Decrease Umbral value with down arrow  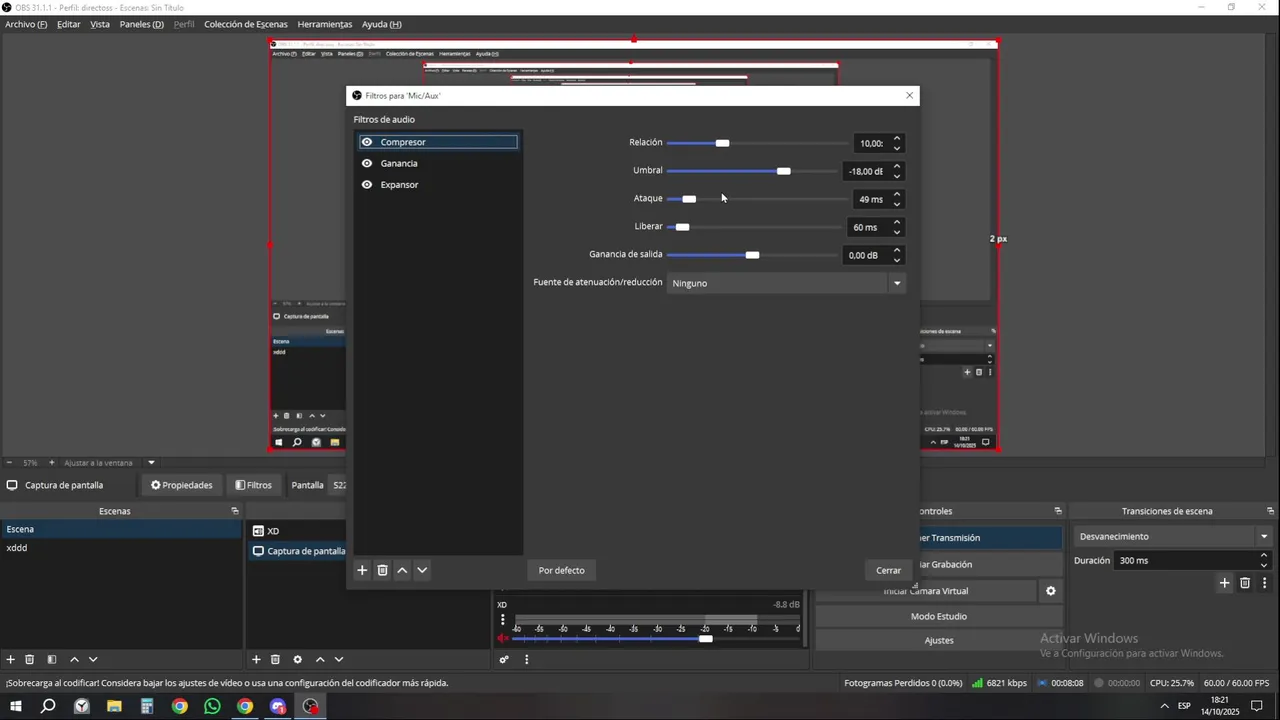point(897,176)
